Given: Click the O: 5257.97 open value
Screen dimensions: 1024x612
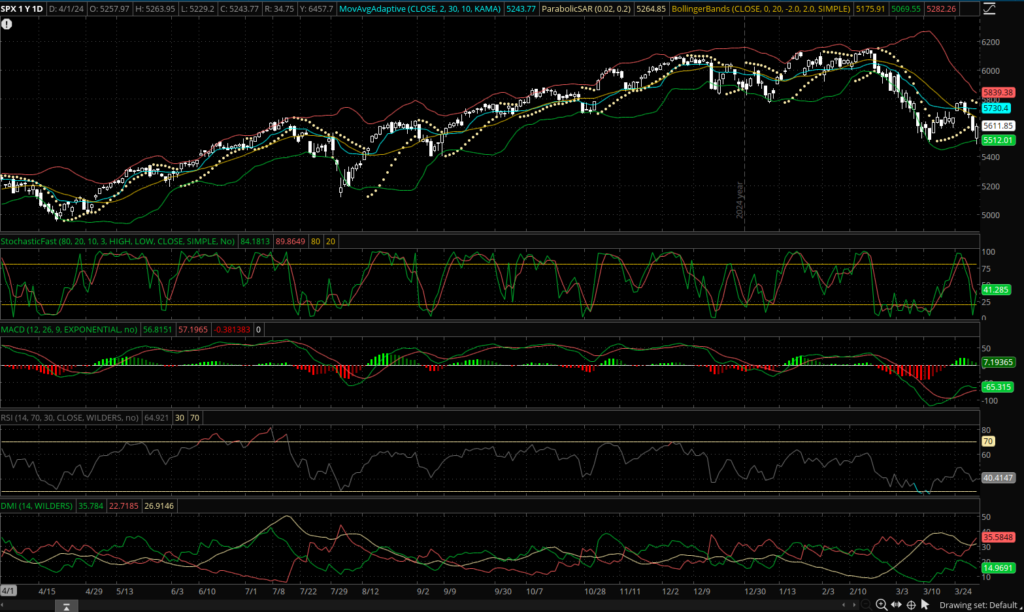Looking at the screenshot, I should coord(109,8).
